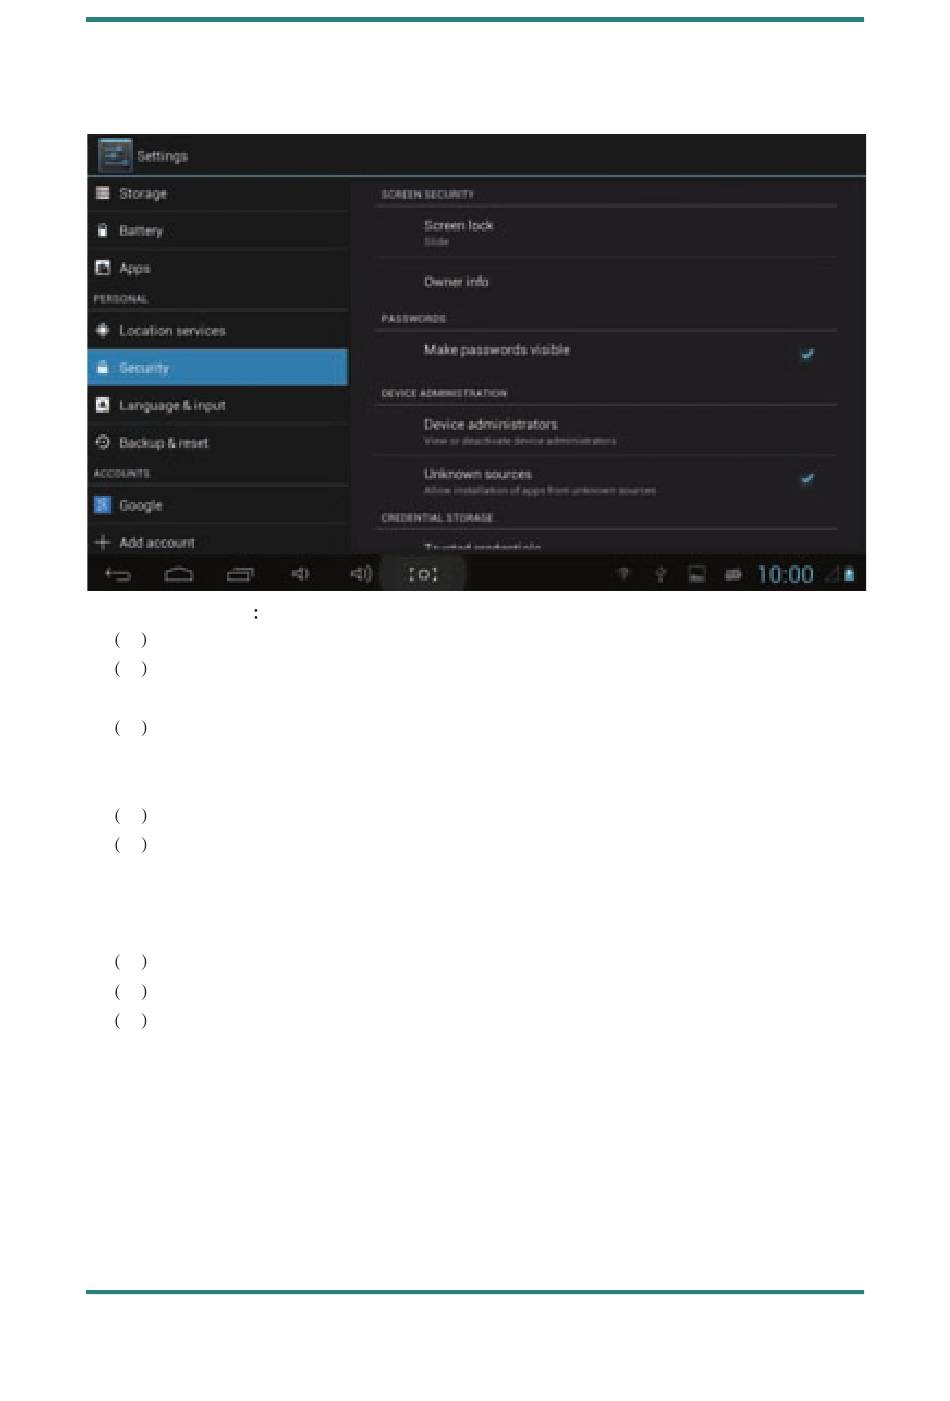The height and width of the screenshot is (1401, 950).
Task: Tap Add account option
Action: pyautogui.click(x=218, y=542)
